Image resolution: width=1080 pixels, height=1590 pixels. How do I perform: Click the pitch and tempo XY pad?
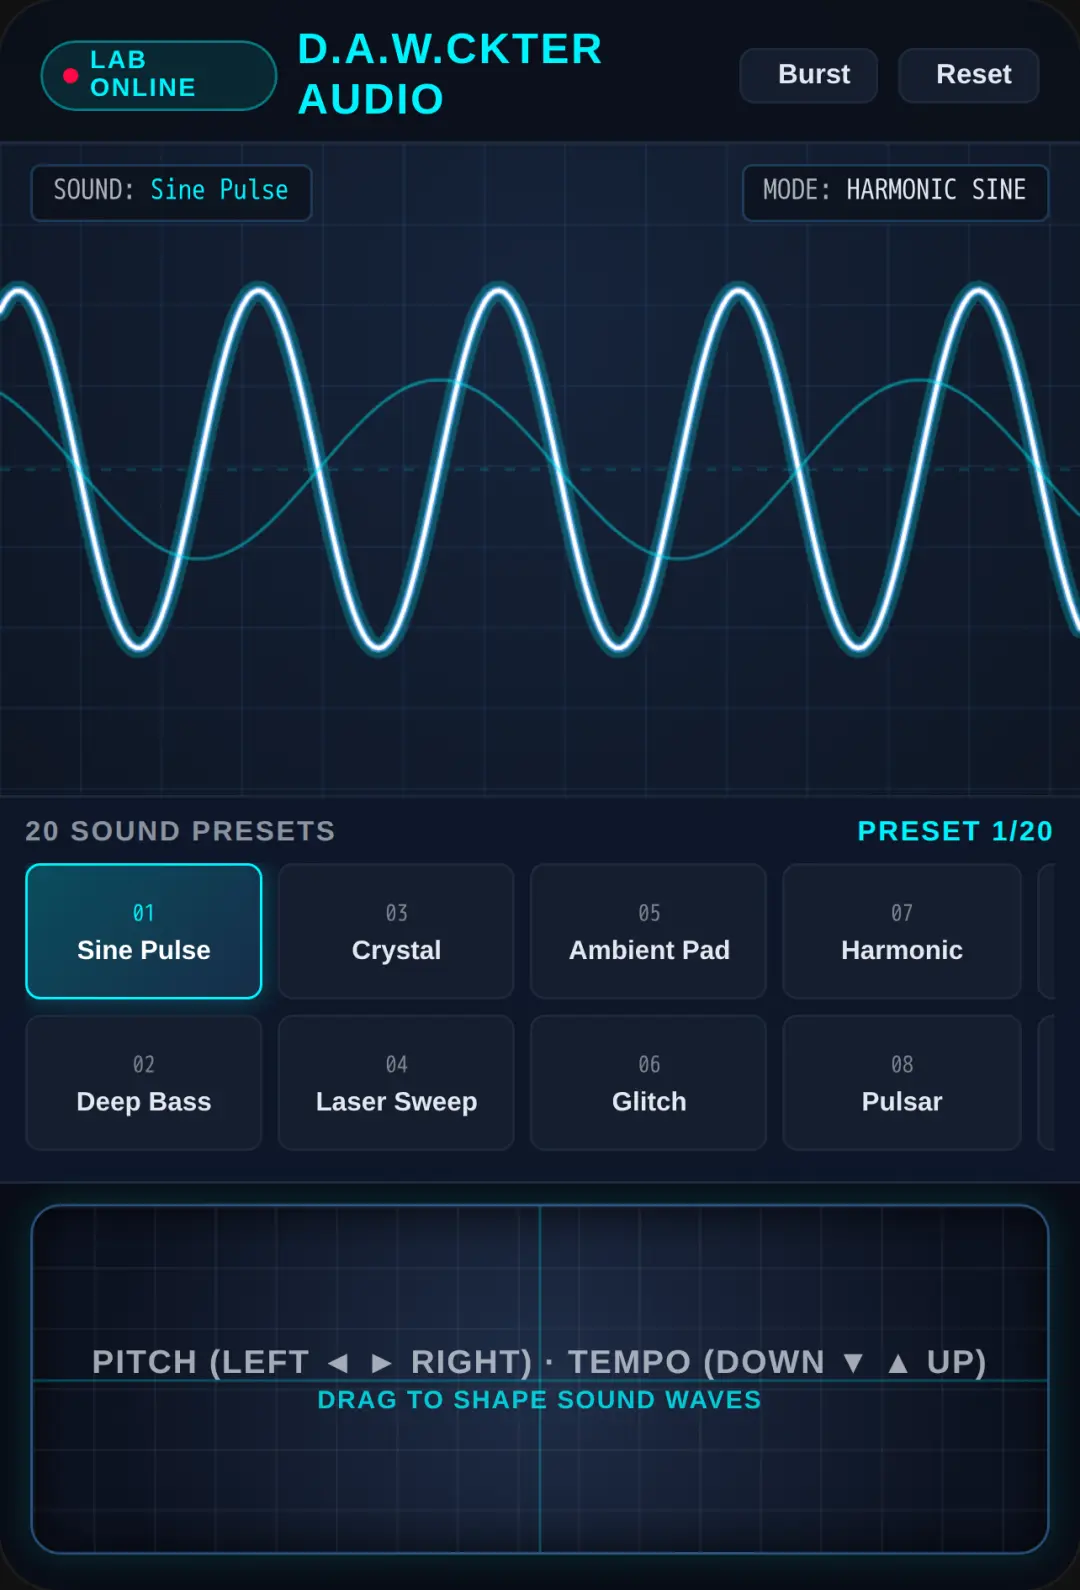point(540,1379)
